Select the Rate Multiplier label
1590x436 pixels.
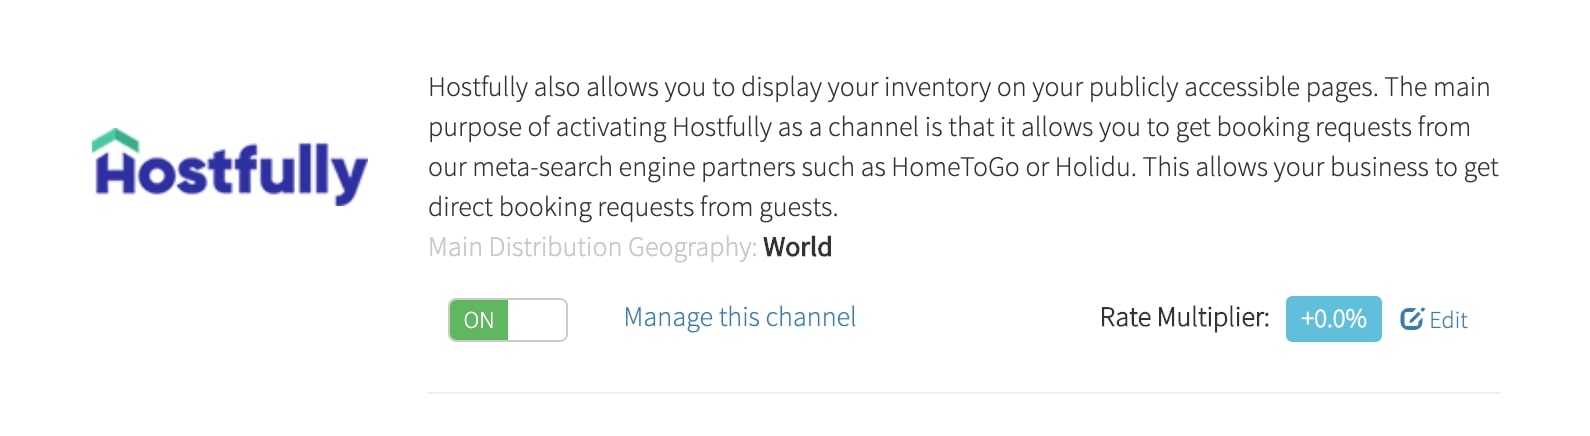[x=1184, y=317]
